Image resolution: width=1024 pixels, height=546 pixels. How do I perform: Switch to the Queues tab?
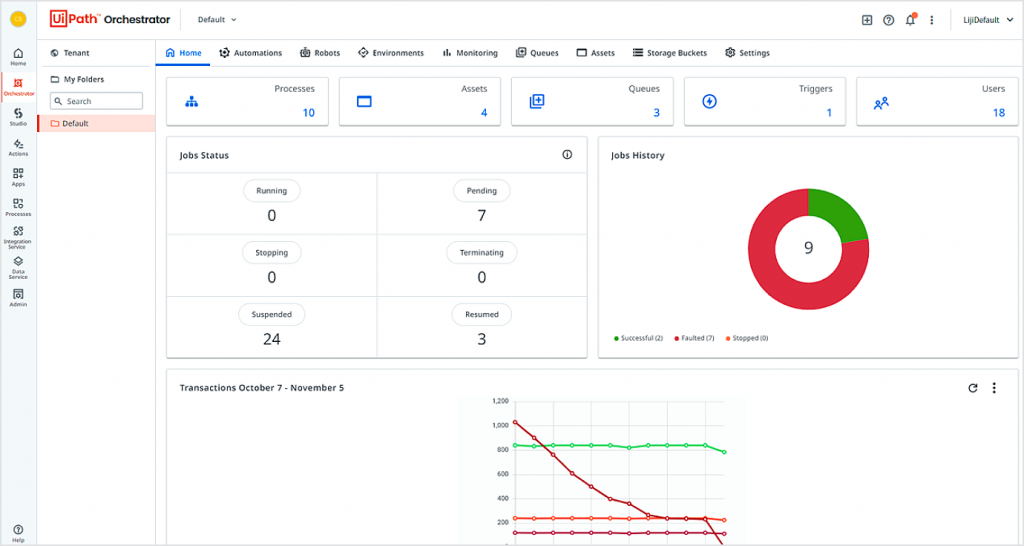[537, 53]
